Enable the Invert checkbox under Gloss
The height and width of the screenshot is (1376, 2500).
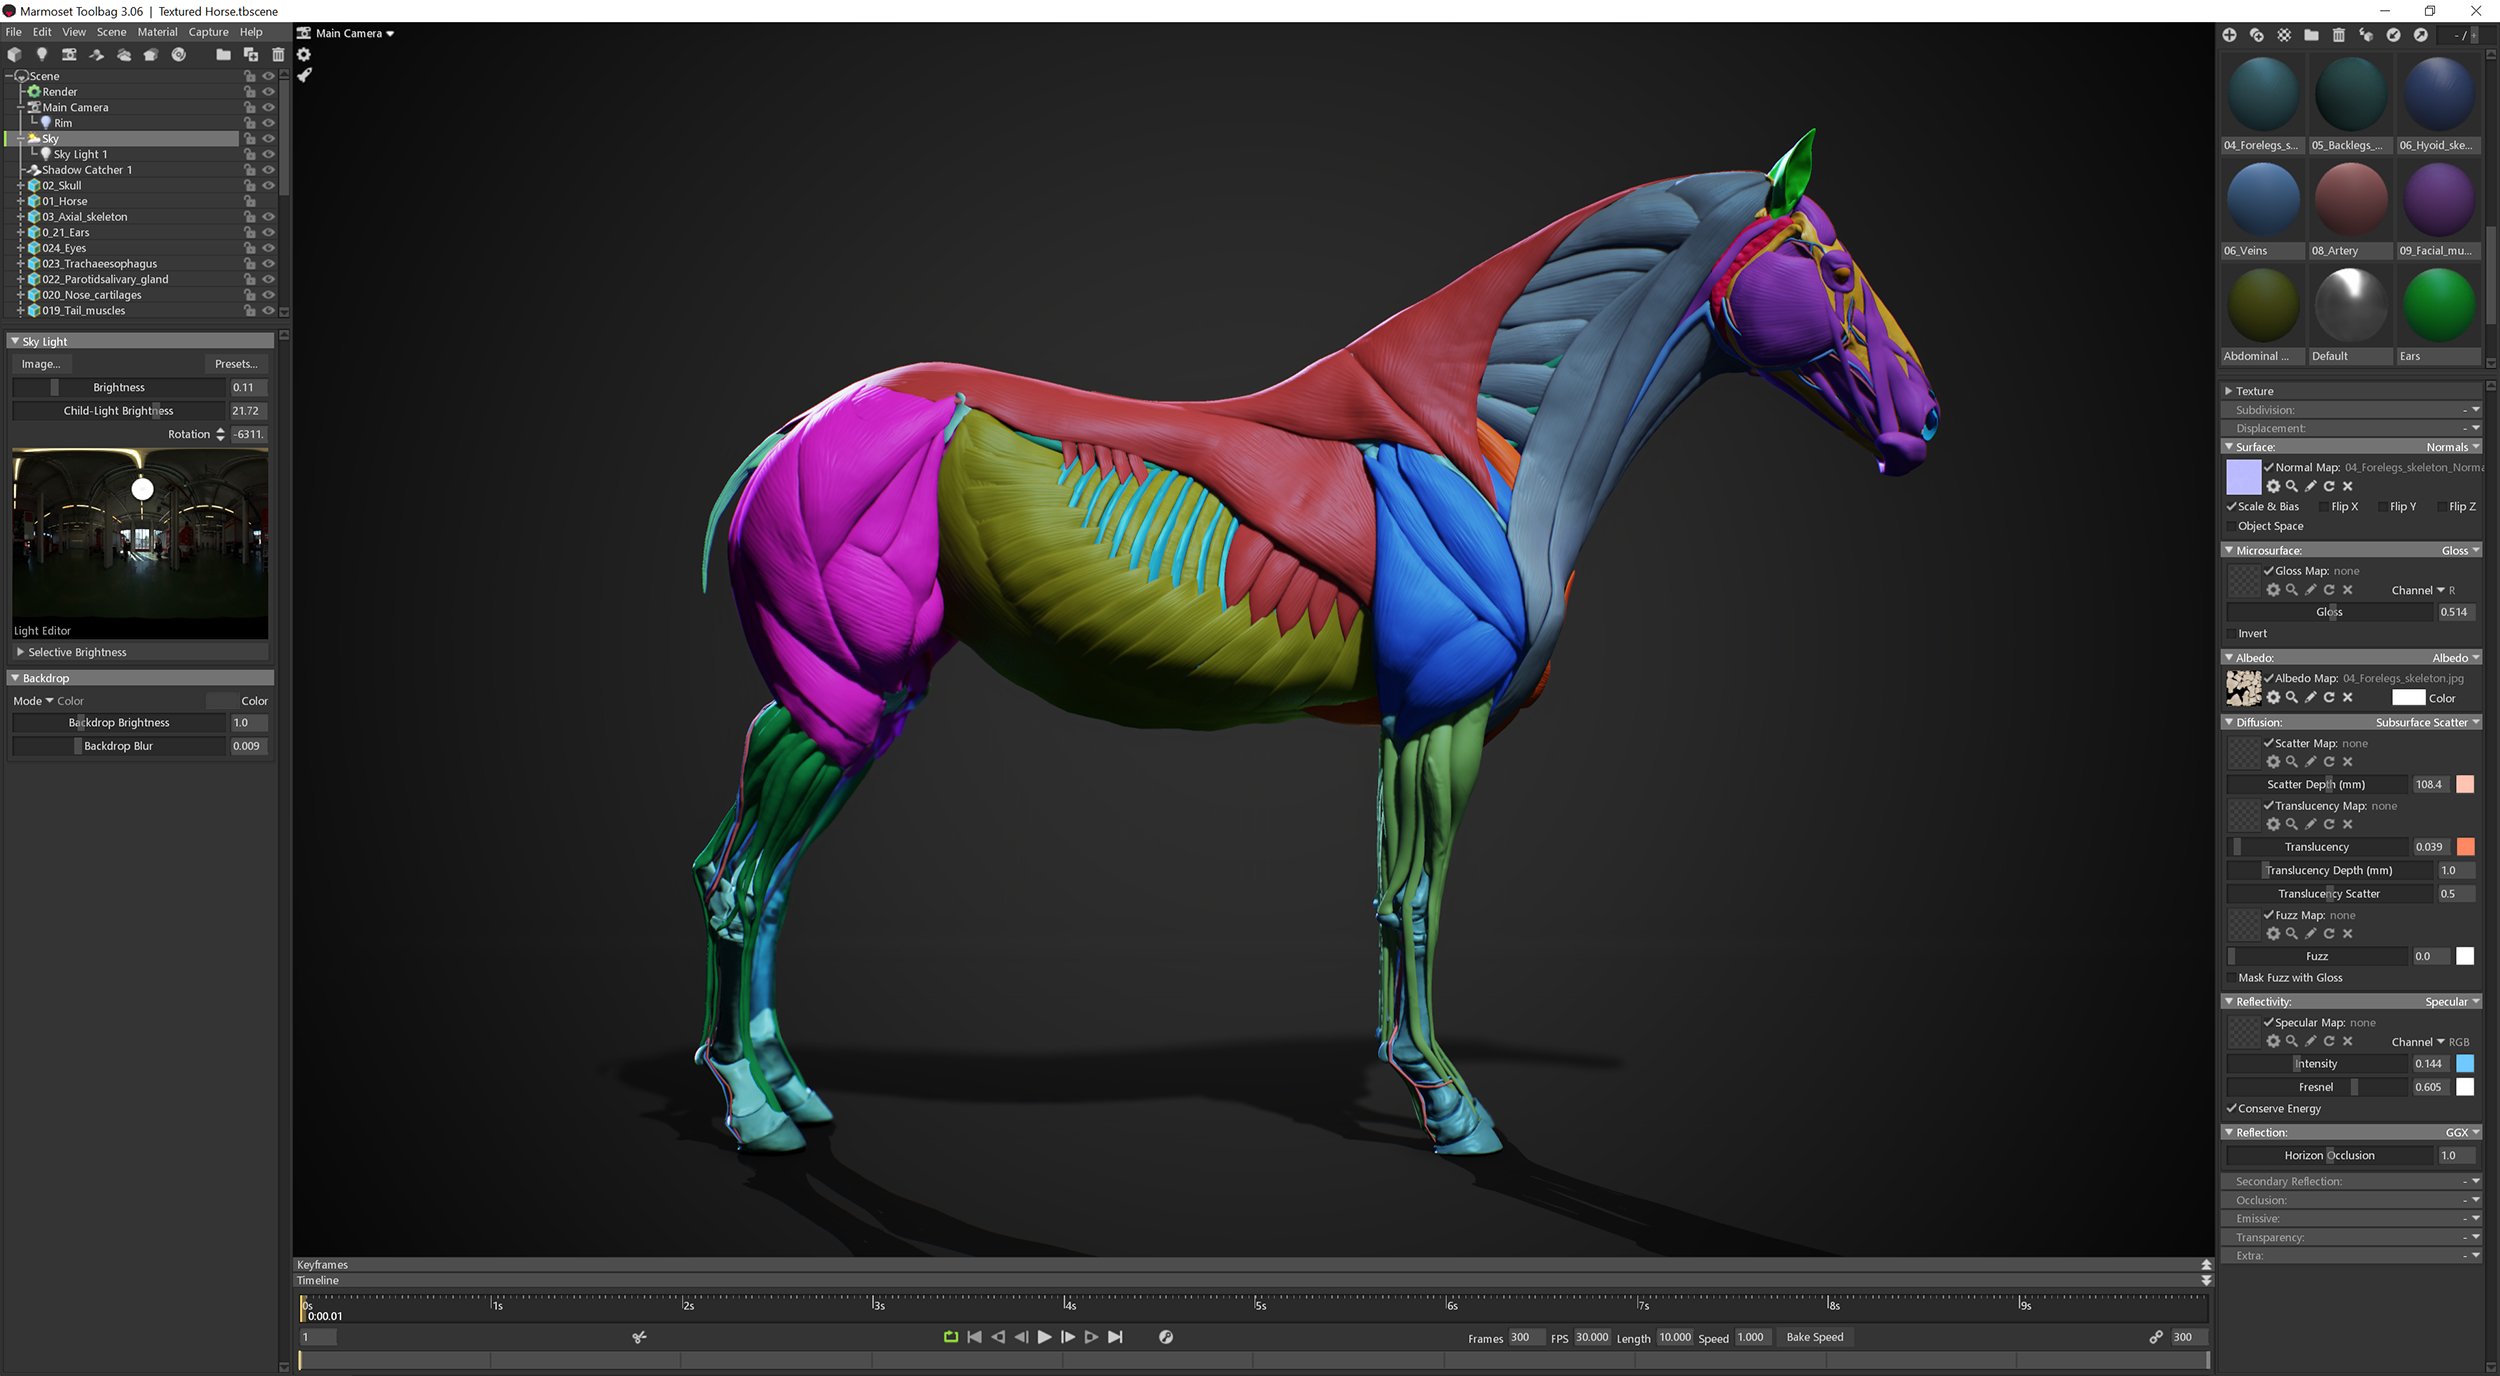pos(2232,633)
